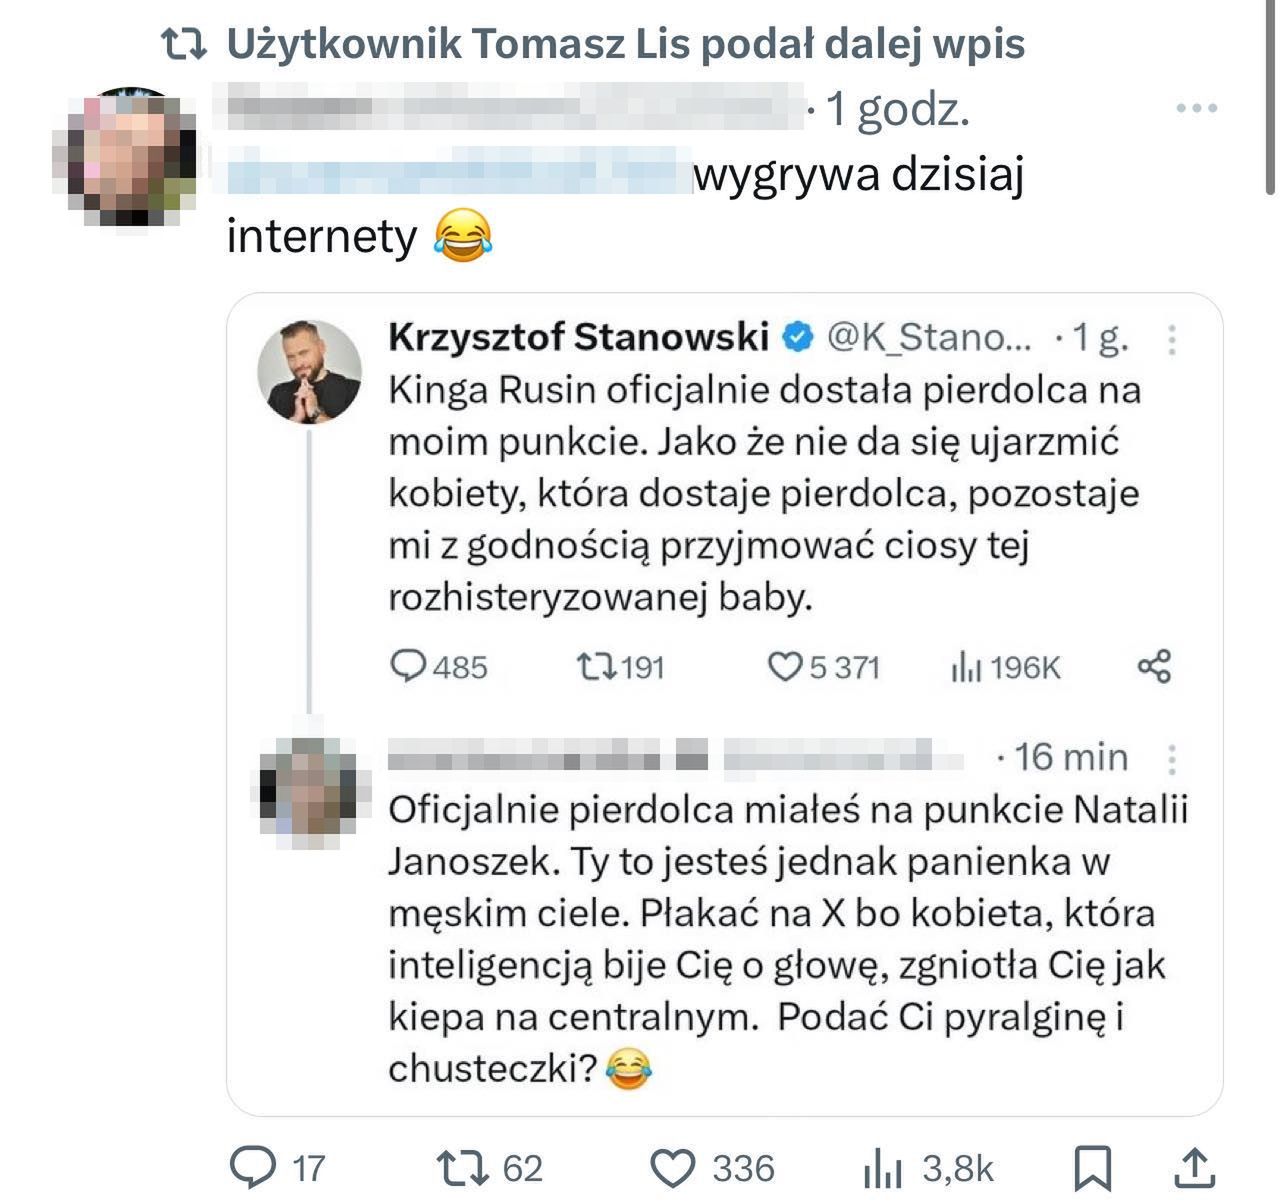Click "Użytkownik Tomasz Lis podał dalej wpis" header
The height and width of the screenshot is (1204, 1284).
click(x=625, y=44)
